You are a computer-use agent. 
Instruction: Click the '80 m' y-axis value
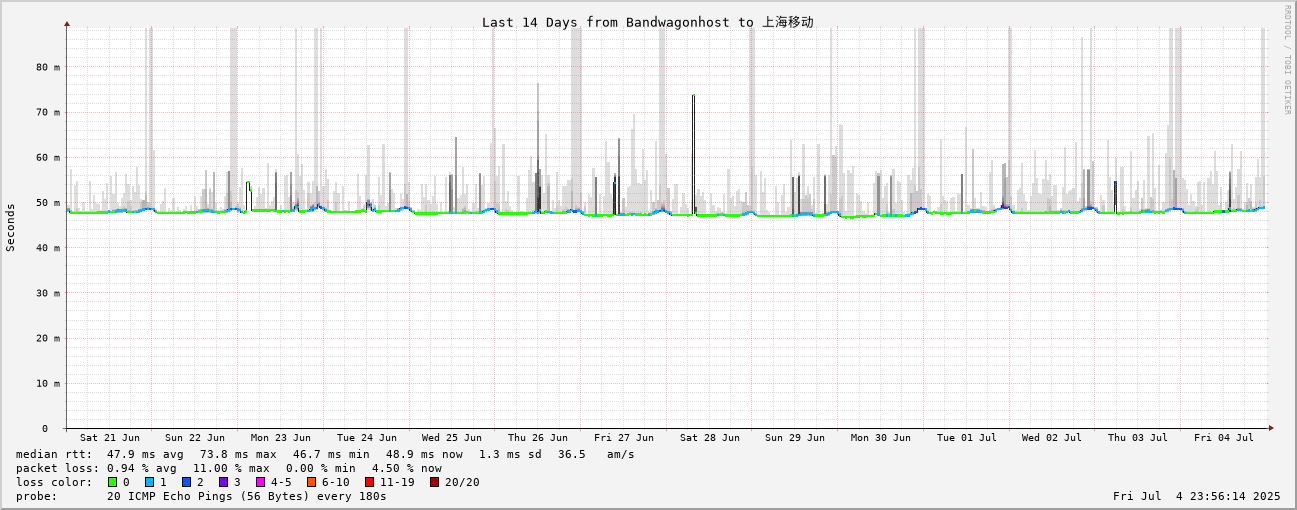pos(48,67)
